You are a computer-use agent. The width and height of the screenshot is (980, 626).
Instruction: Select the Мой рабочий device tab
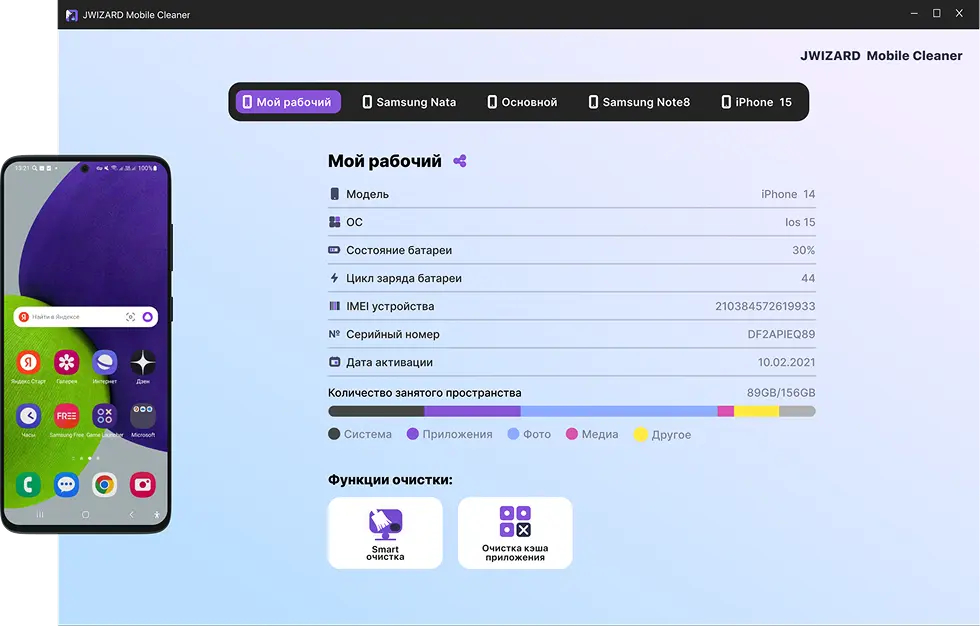[288, 102]
